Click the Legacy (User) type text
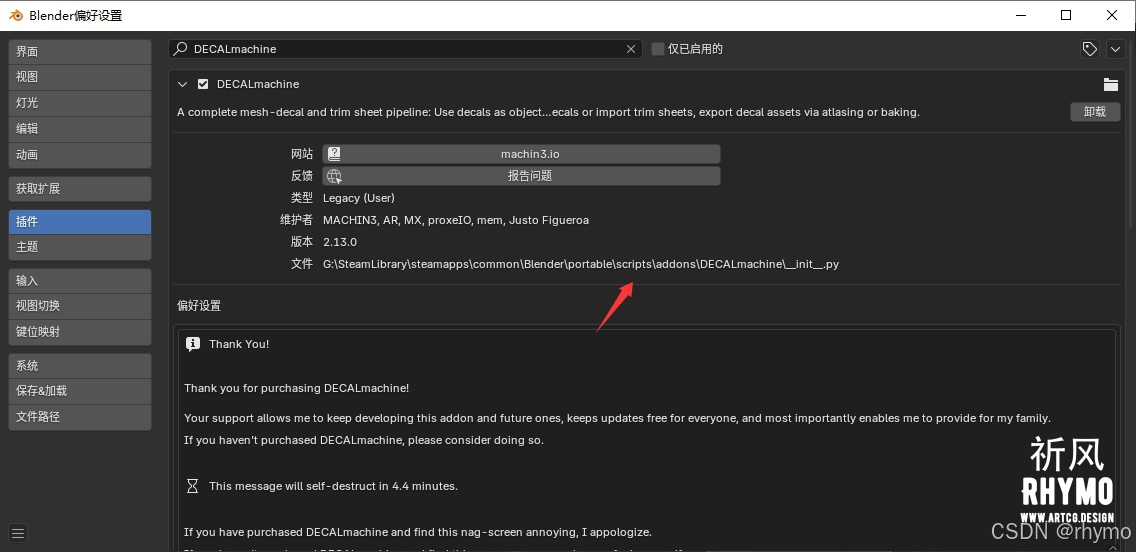This screenshot has width=1136, height=552. coord(359,198)
